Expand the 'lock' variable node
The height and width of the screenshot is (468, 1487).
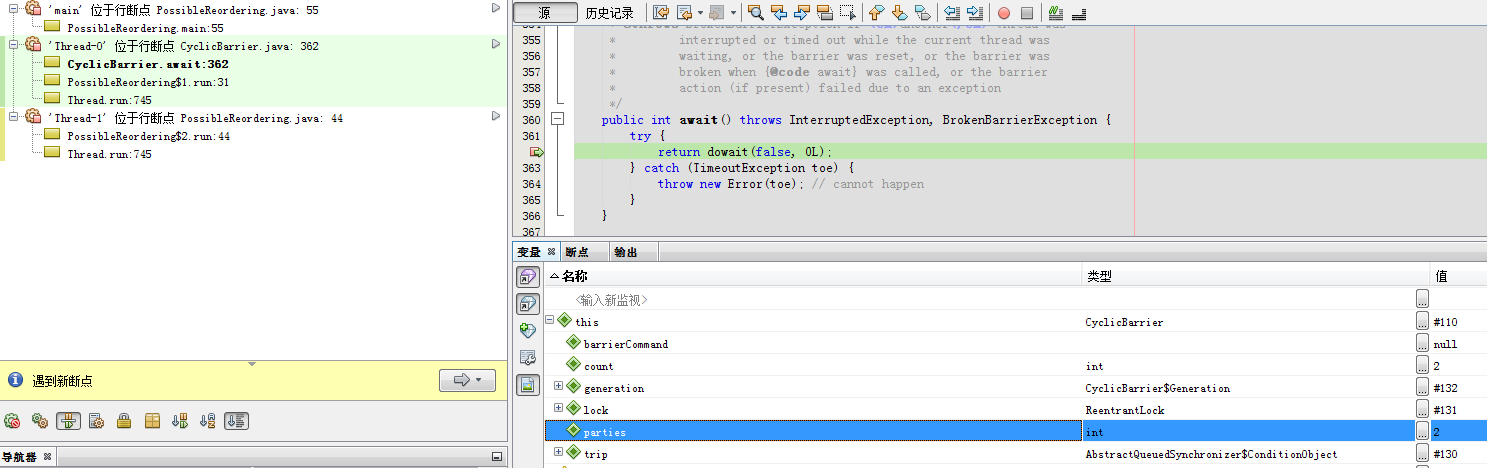point(559,409)
